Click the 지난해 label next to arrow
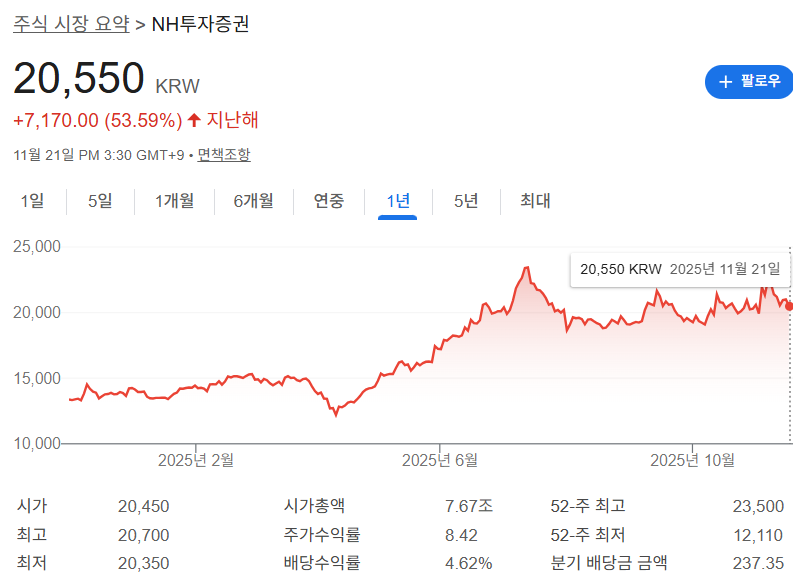The image size is (793, 586). tap(232, 120)
